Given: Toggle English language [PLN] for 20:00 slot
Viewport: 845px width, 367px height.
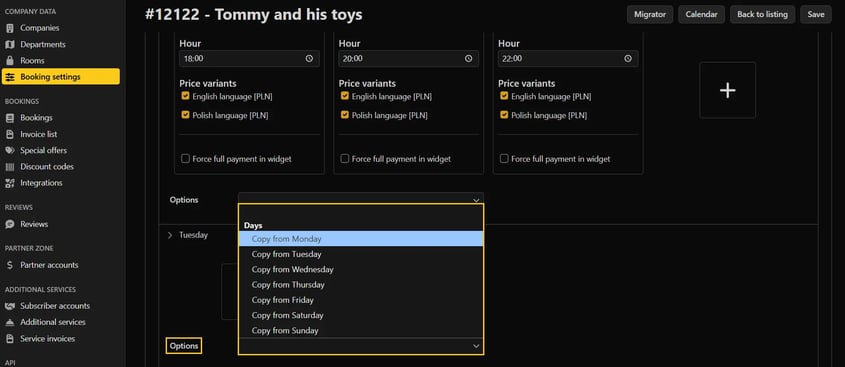Looking at the screenshot, I should coord(345,96).
